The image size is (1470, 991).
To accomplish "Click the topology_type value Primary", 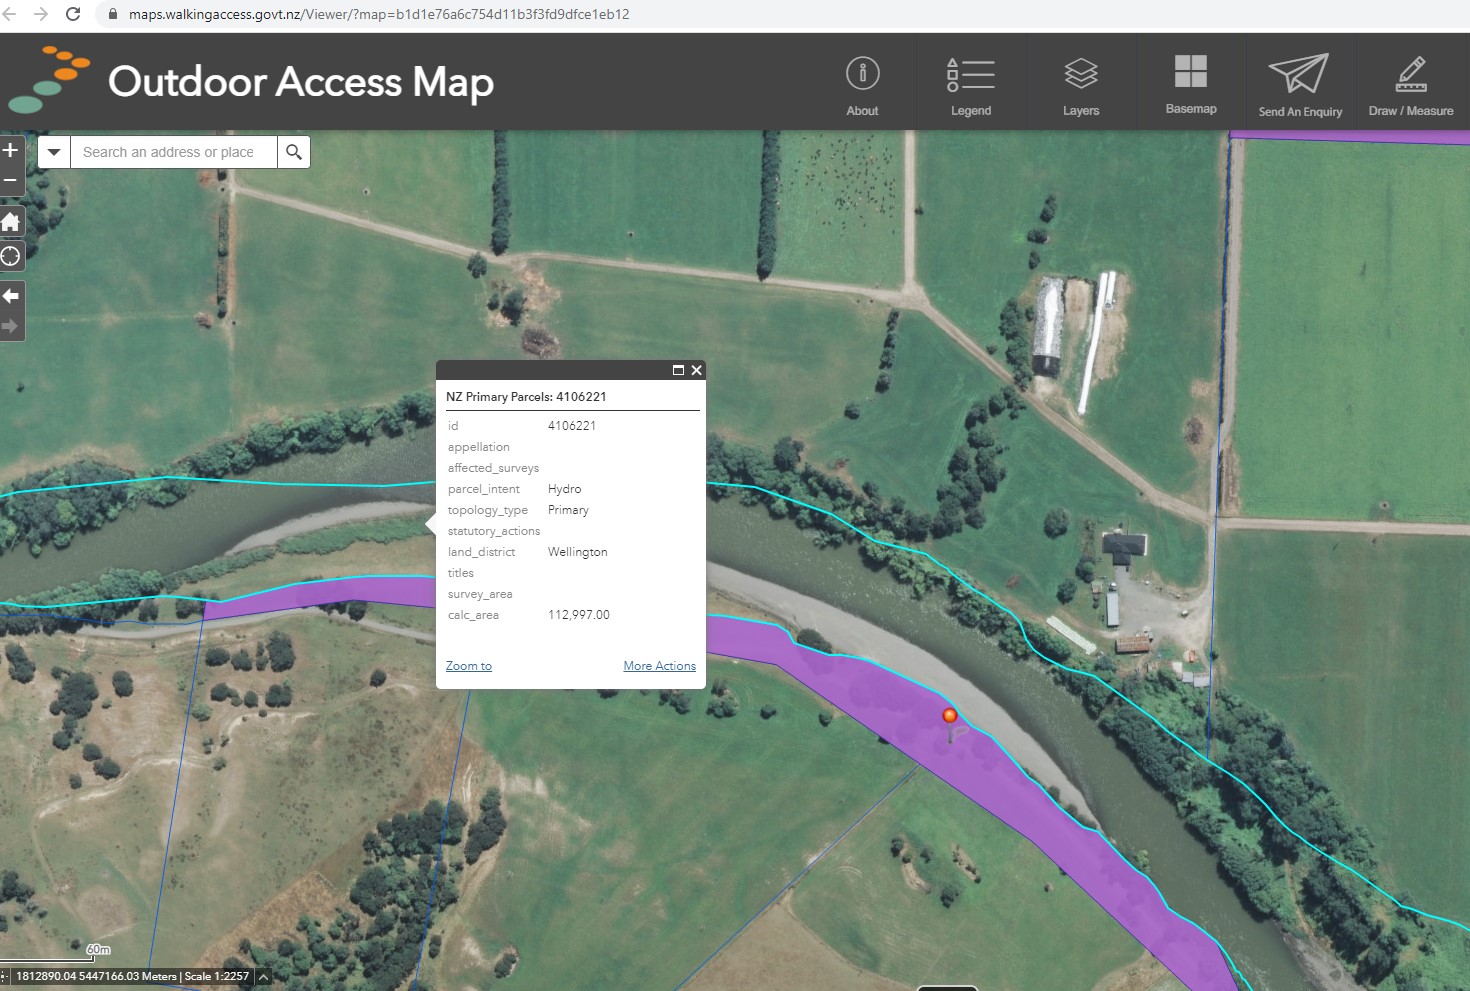I will (568, 510).
